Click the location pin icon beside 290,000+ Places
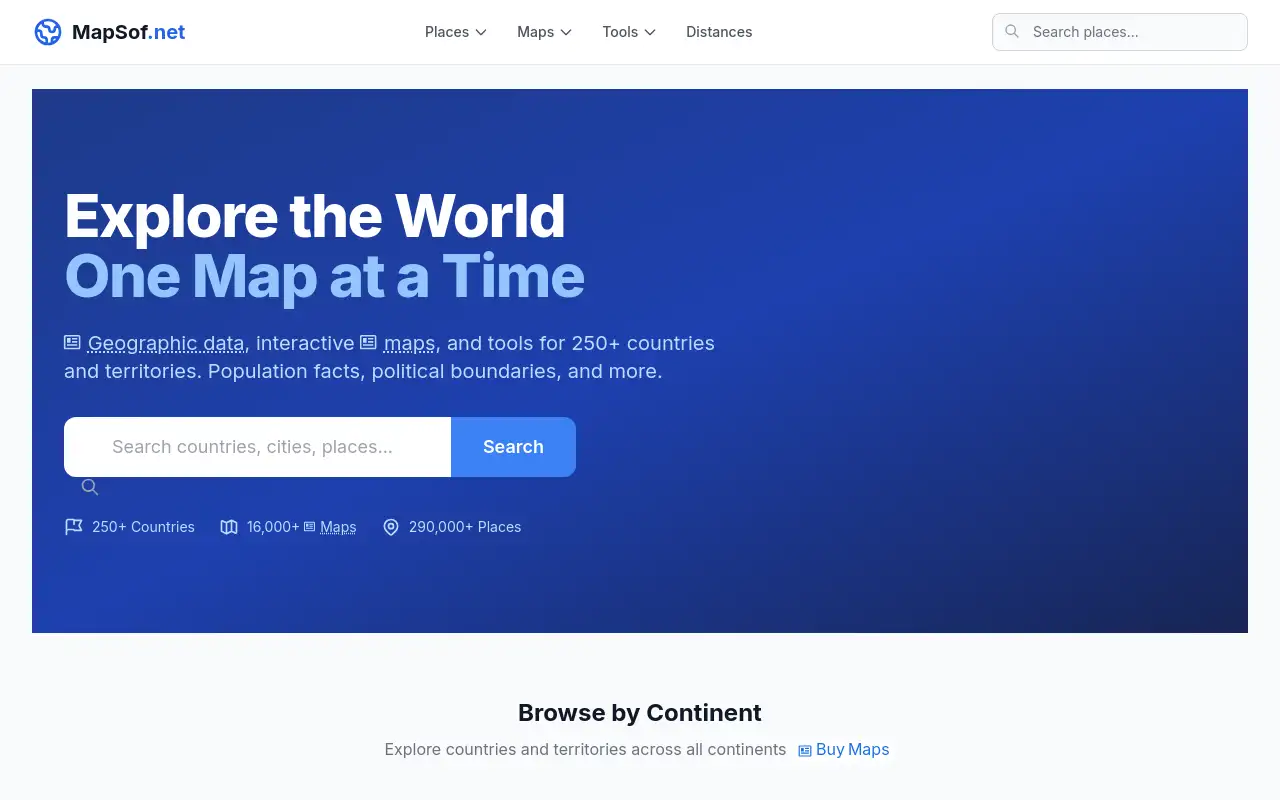This screenshot has height=800, width=1280. (x=391, y=527)
